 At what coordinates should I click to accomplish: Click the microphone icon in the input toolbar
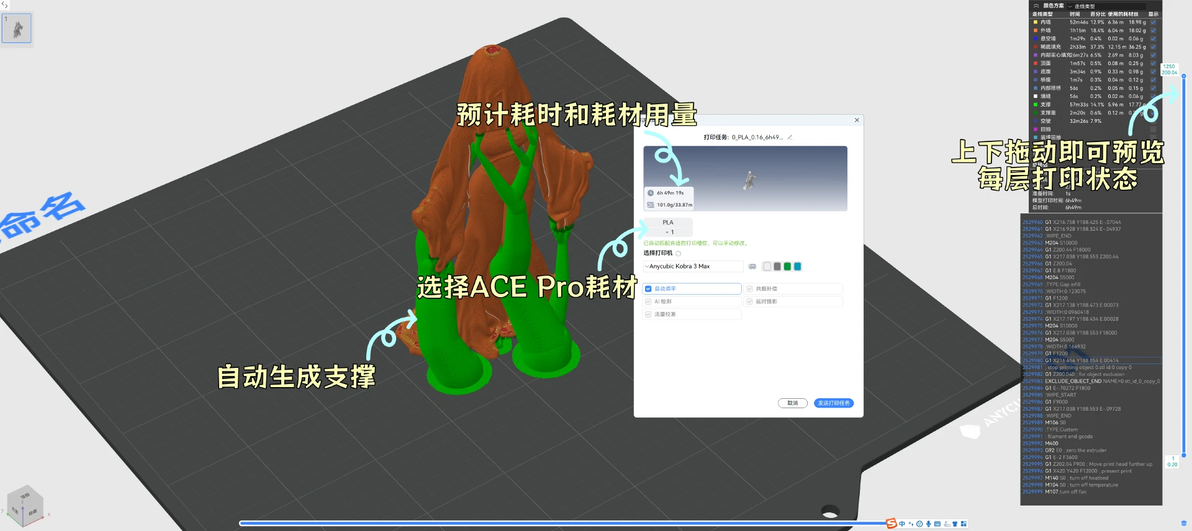(x=928, y=523)
